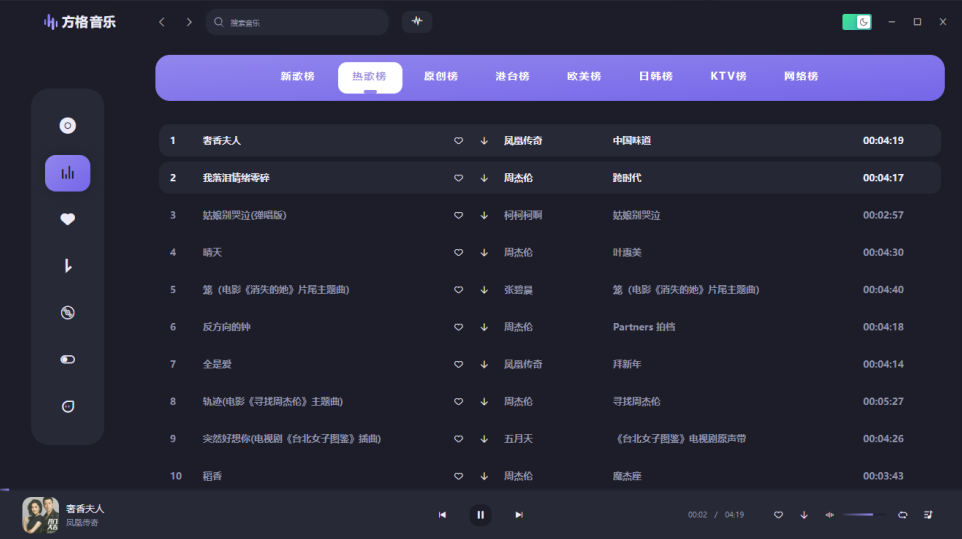This screenshot has height=539, width=962.
Task: Click album 叶惠美 in row 4
Action: tap(627, 253)
